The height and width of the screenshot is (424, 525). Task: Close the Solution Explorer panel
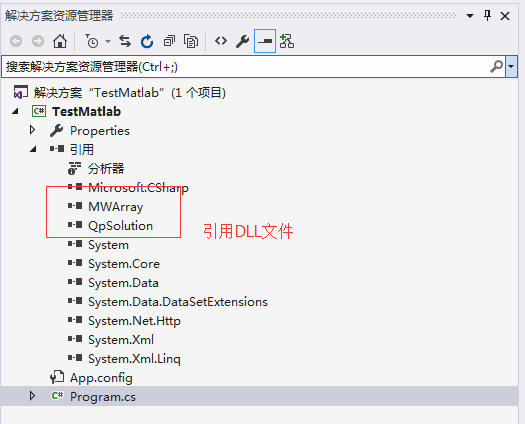pos(505,16)
